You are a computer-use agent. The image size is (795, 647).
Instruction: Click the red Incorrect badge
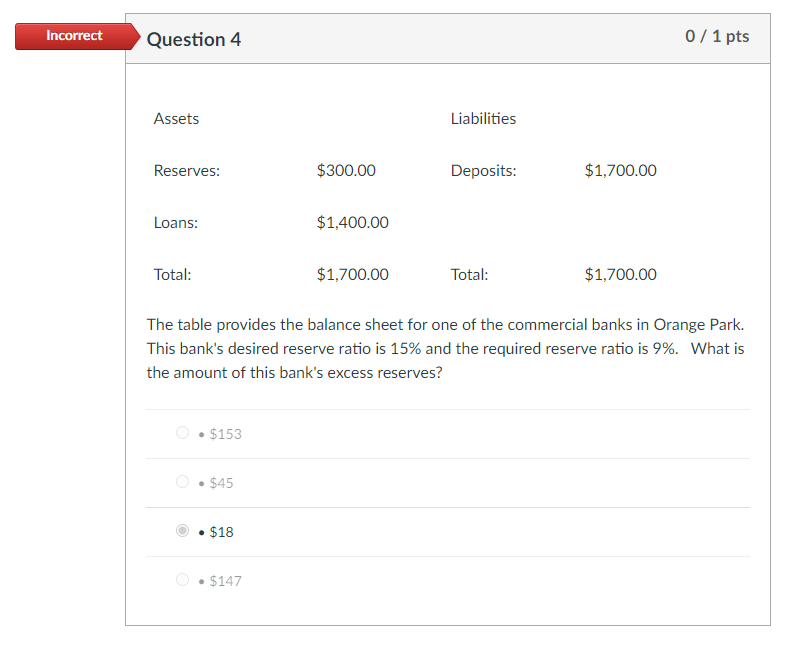pos(78,36)
